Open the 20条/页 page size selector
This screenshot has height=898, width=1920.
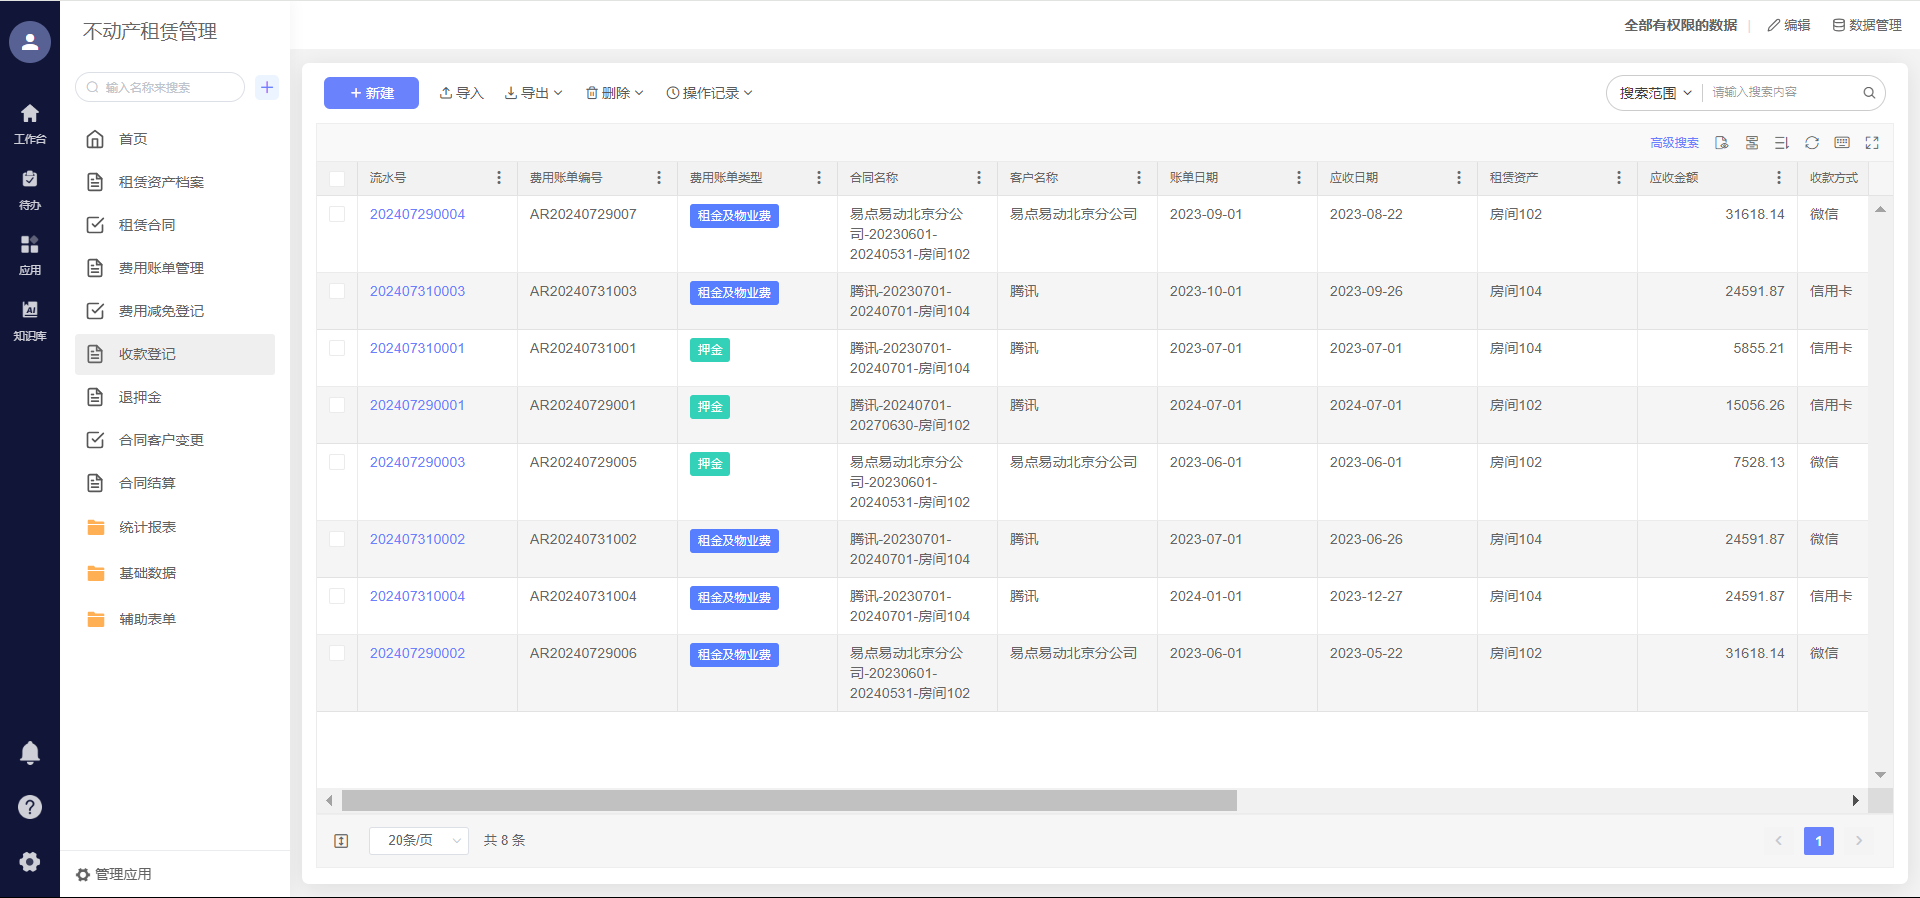tap(418, 841)
